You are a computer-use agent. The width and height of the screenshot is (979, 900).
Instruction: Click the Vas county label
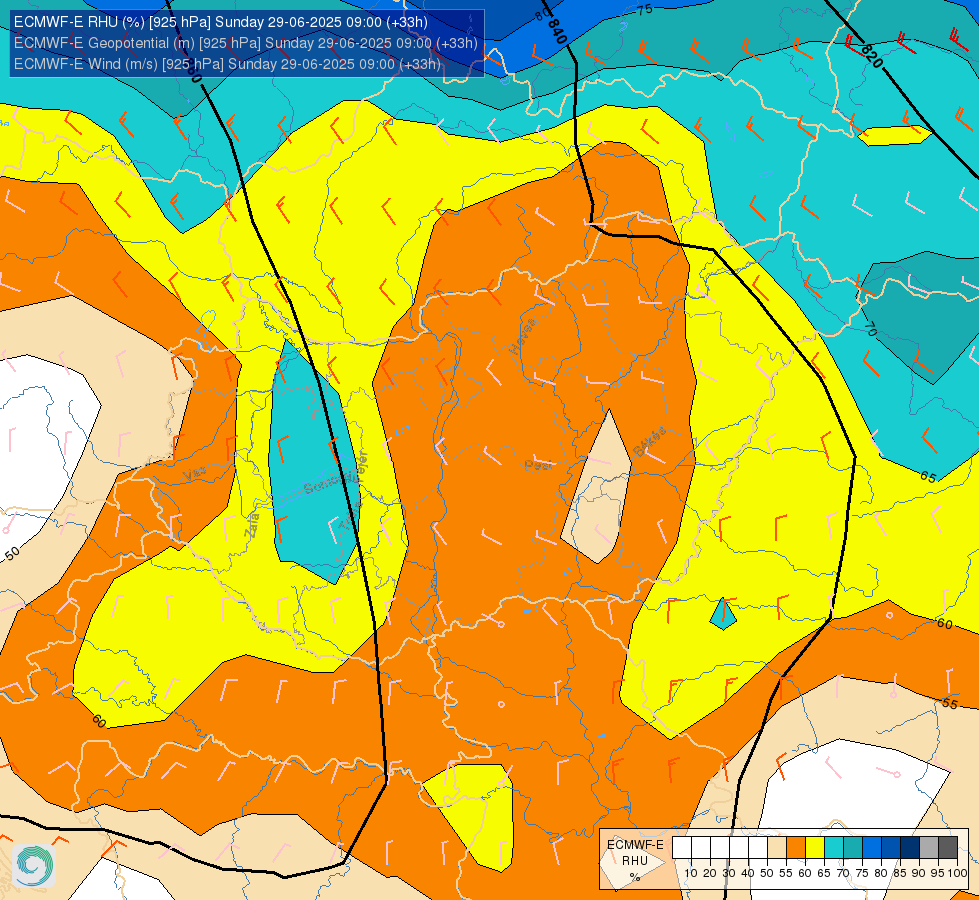(195, 475)
